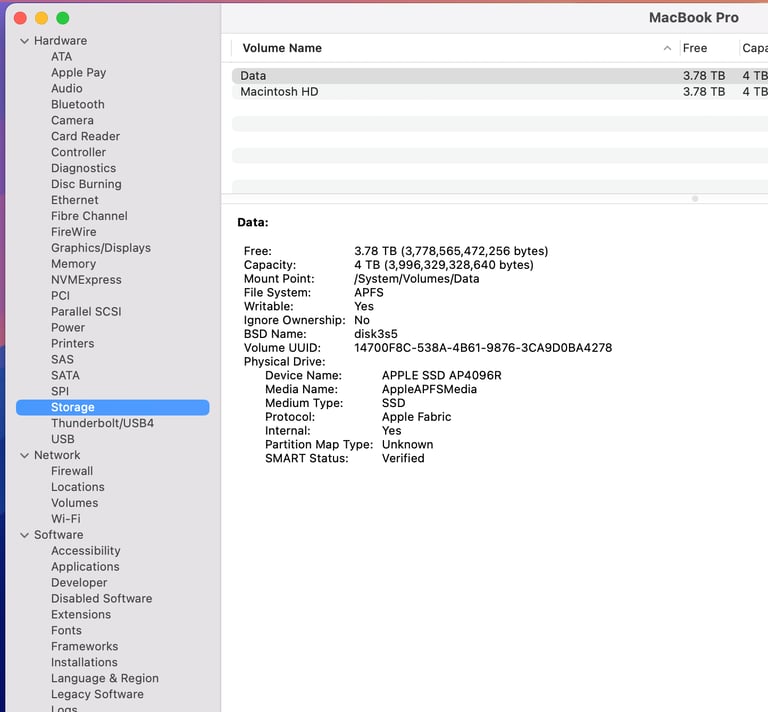Click the APPLE SSD AP4096R device name

[x=441, y=376]
